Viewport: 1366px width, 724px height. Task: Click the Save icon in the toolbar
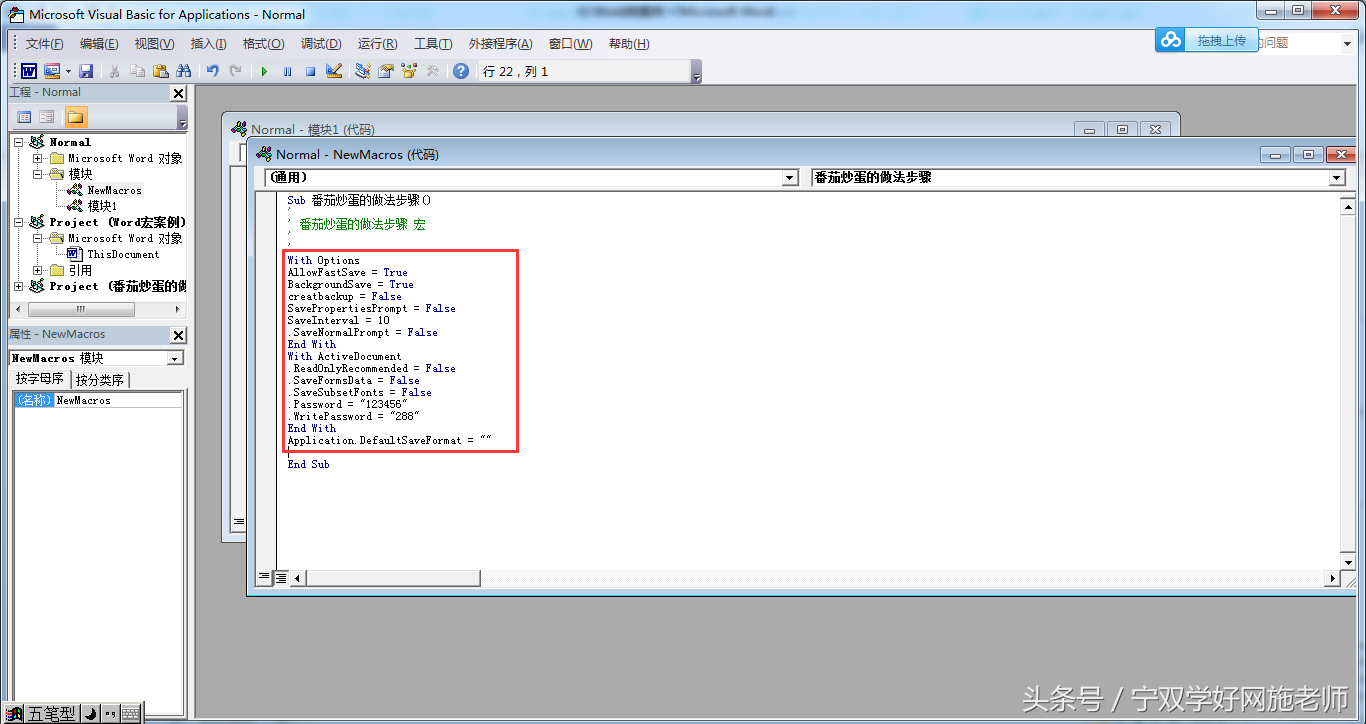coord(86,71)
